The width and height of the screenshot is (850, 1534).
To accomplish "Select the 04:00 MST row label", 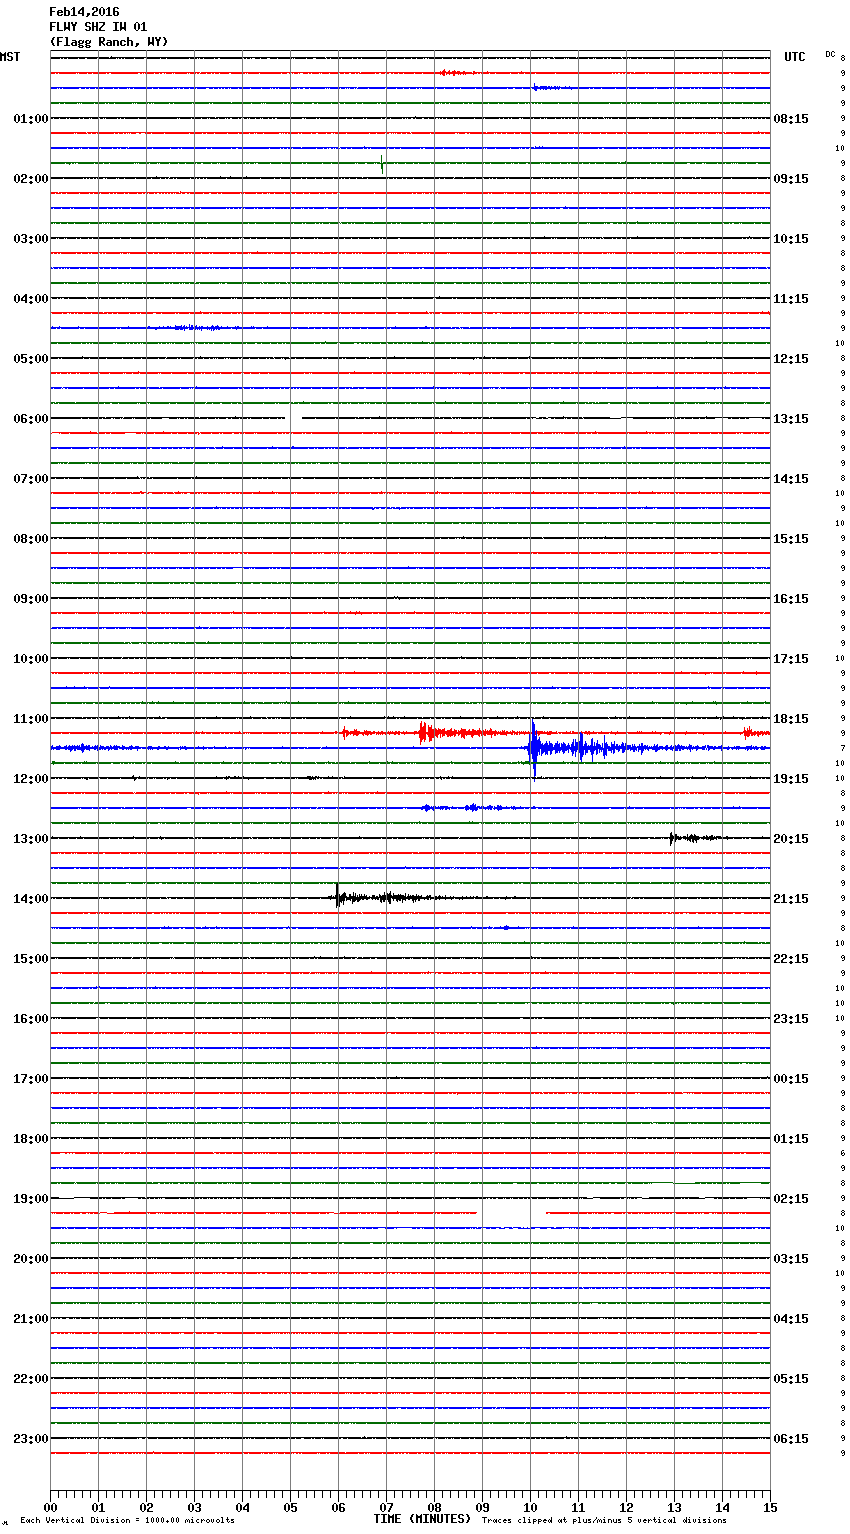I will (31, 299).
